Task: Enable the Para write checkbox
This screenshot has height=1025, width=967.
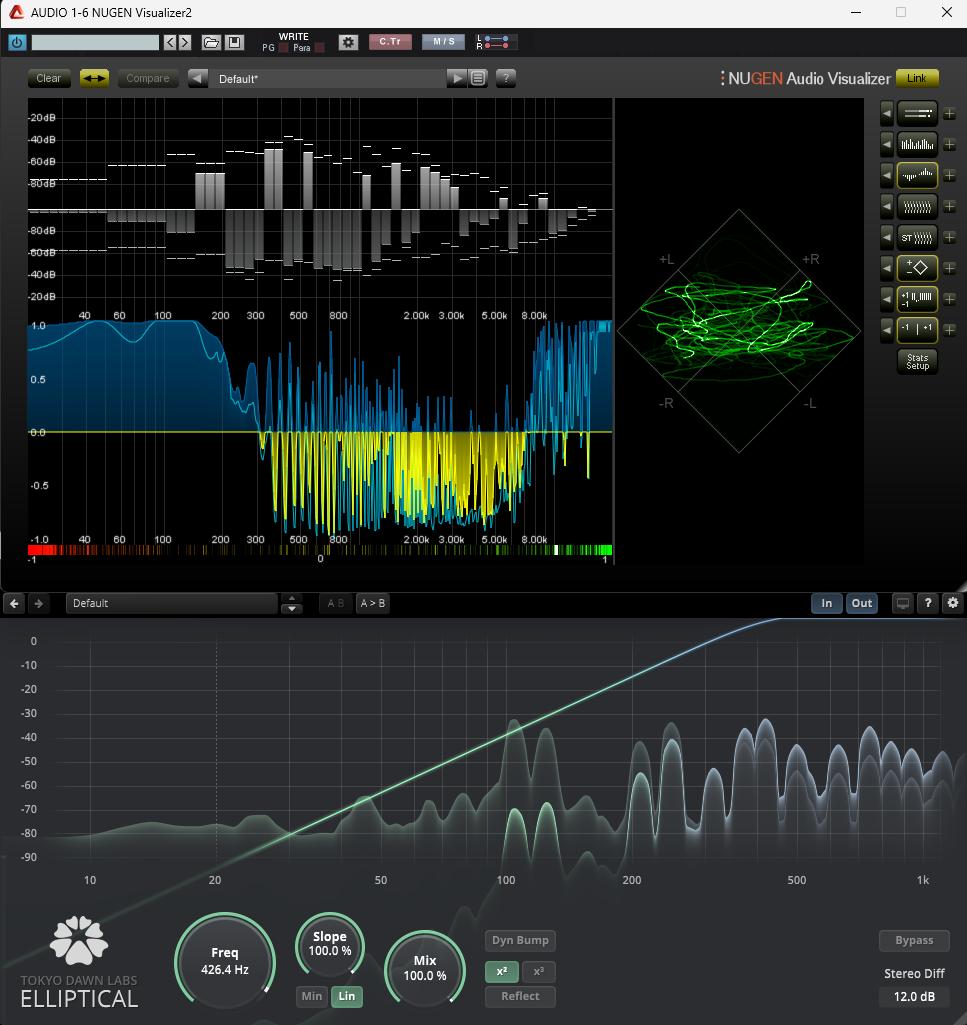Action: pos(320,48)
